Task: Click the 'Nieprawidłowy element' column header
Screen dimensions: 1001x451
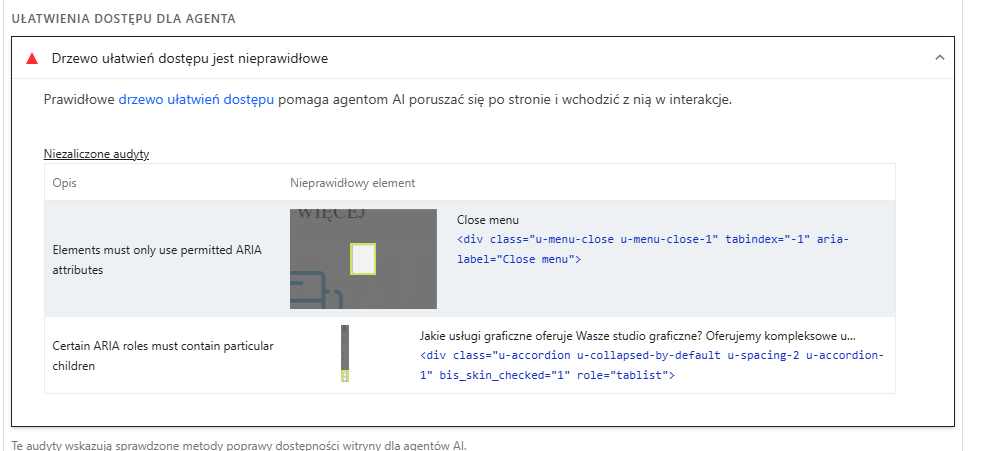Action: pyautogui.click(x=352, y=183)
